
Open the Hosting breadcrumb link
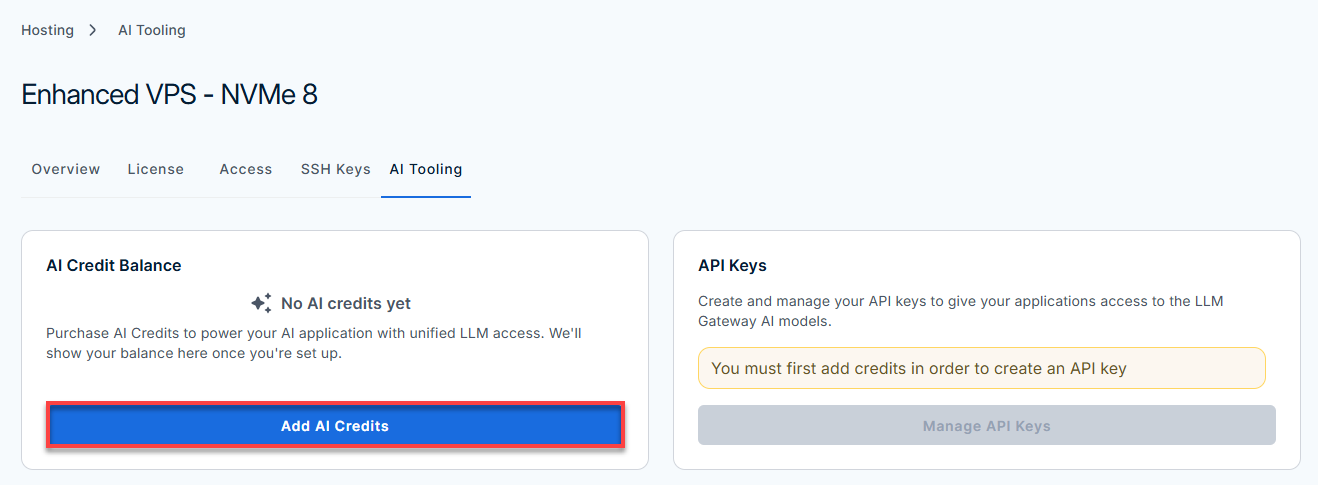tap(47, 30)
